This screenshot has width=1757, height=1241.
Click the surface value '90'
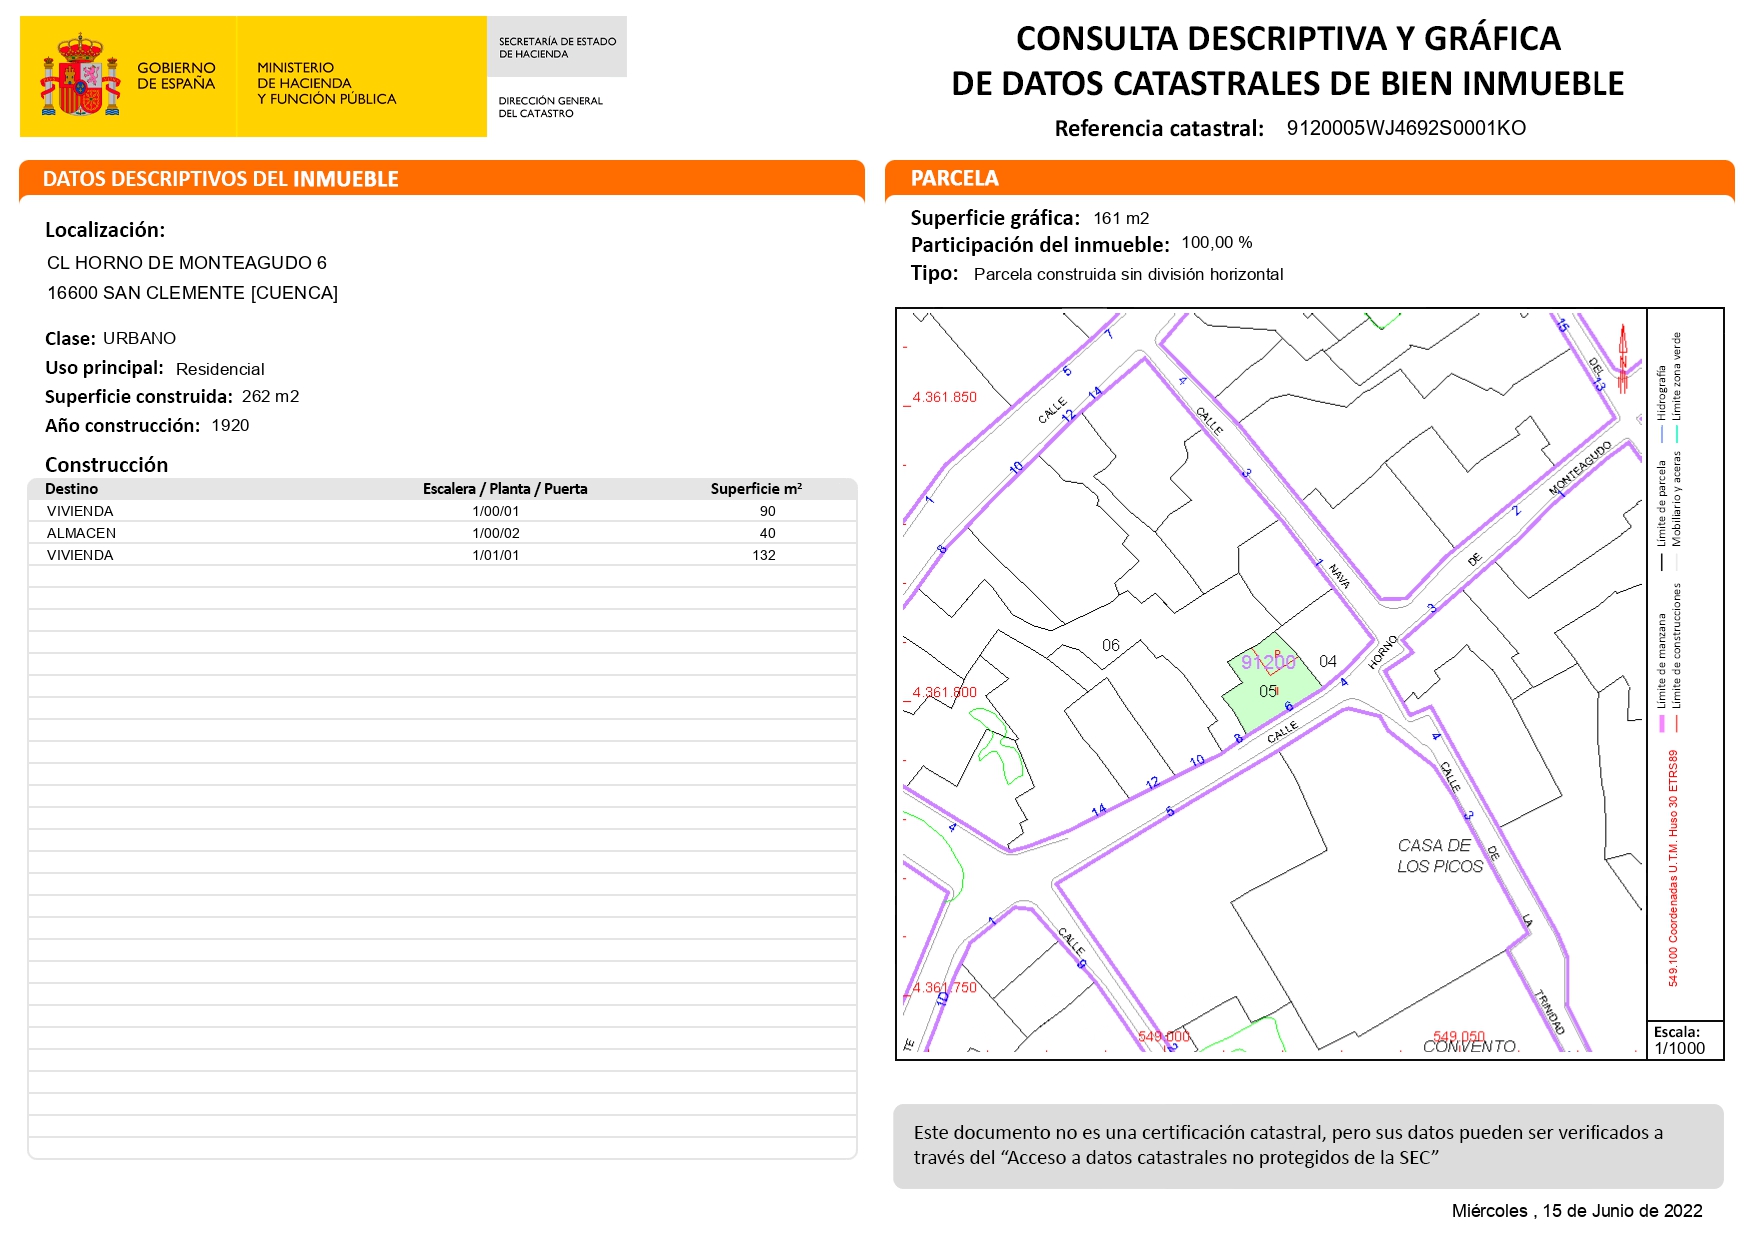767,511
